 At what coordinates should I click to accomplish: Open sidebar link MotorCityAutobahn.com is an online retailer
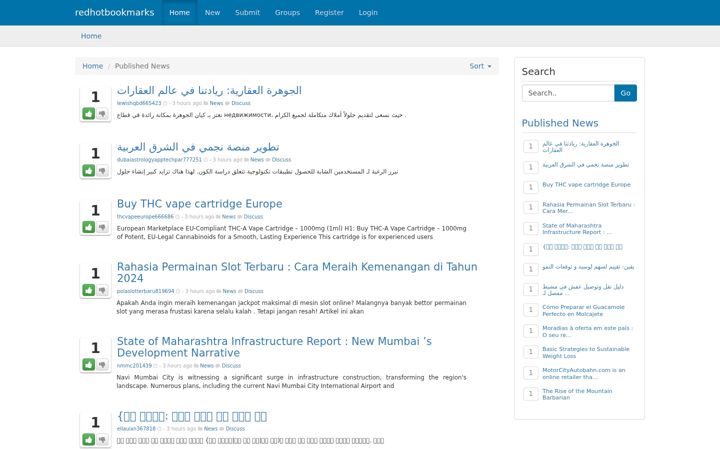pyautogui.click(x=584, y=373)
